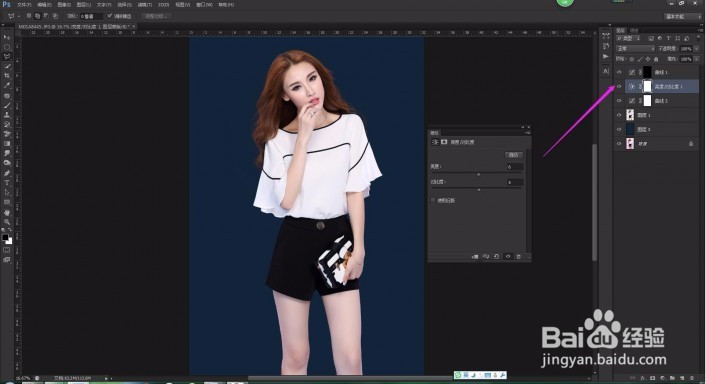Select the Move tool in the toolbar
This screenshot has width=705, height=384.
tap(7, 37)
